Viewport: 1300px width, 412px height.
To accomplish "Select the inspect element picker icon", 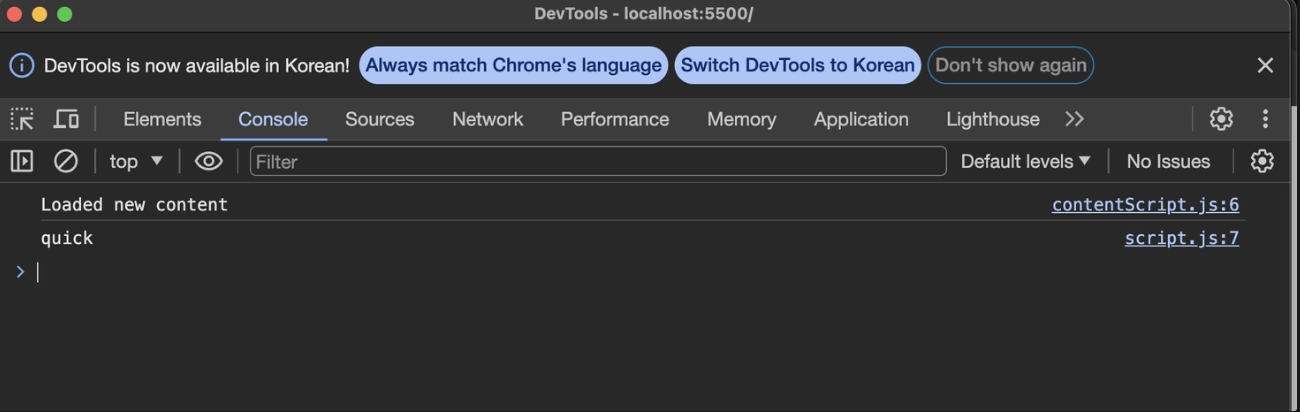I will 22,119.
